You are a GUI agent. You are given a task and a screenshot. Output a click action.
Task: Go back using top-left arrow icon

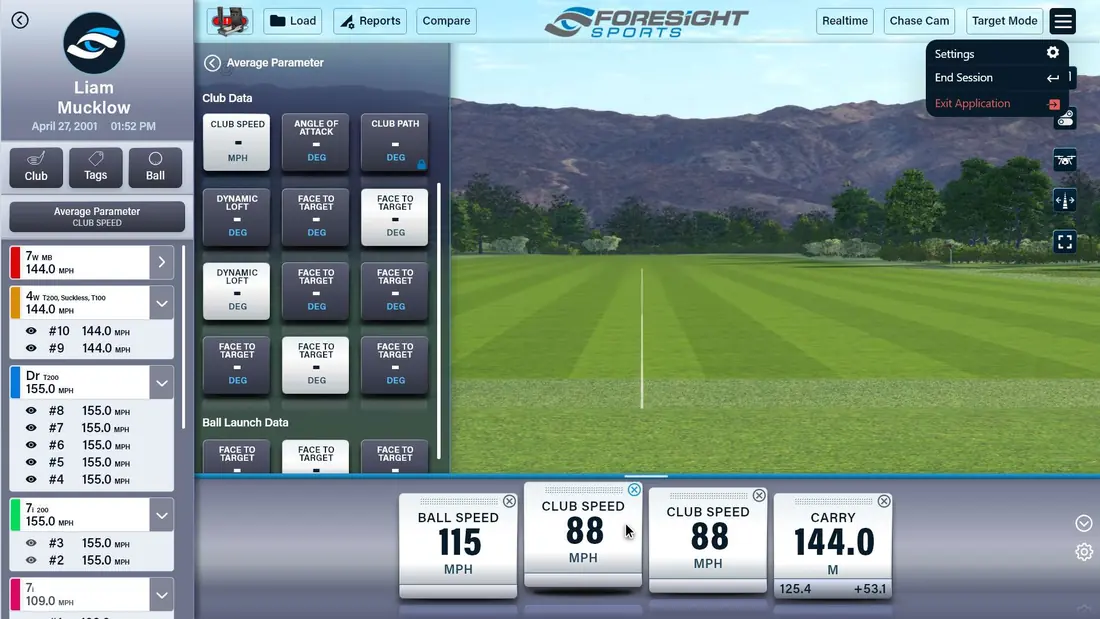click(20, 20)
